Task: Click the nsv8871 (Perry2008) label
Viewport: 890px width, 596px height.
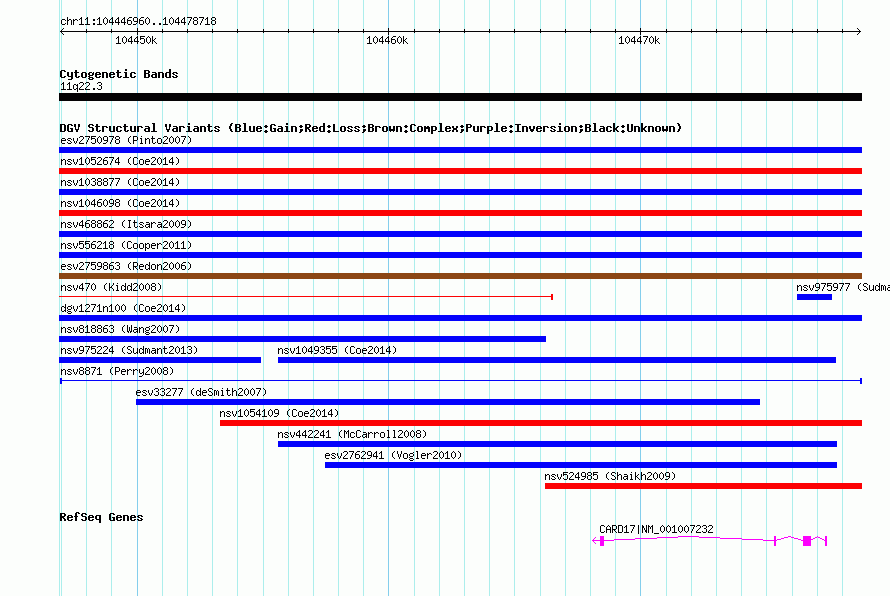Action: click(x=117, y=371)
